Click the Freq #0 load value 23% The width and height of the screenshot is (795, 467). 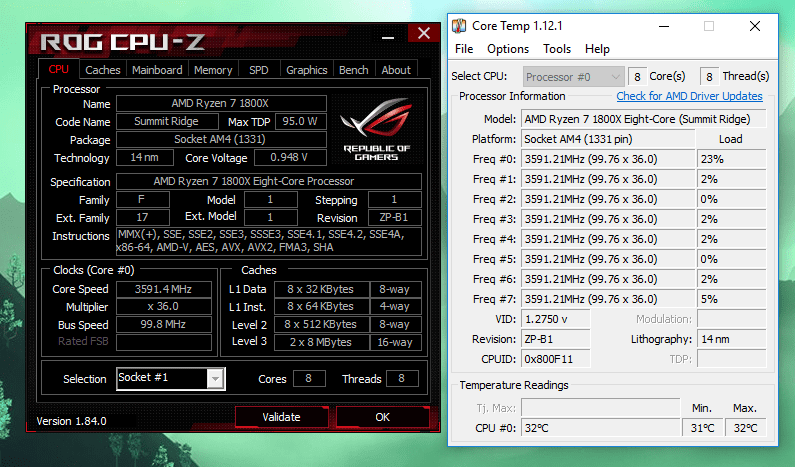pos(731,159)
